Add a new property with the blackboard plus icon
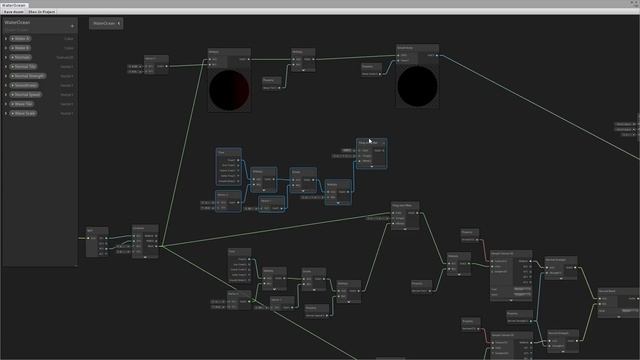The width and height of the screenshot is (640, 360). pyautogui.click(x=72, y=26)
